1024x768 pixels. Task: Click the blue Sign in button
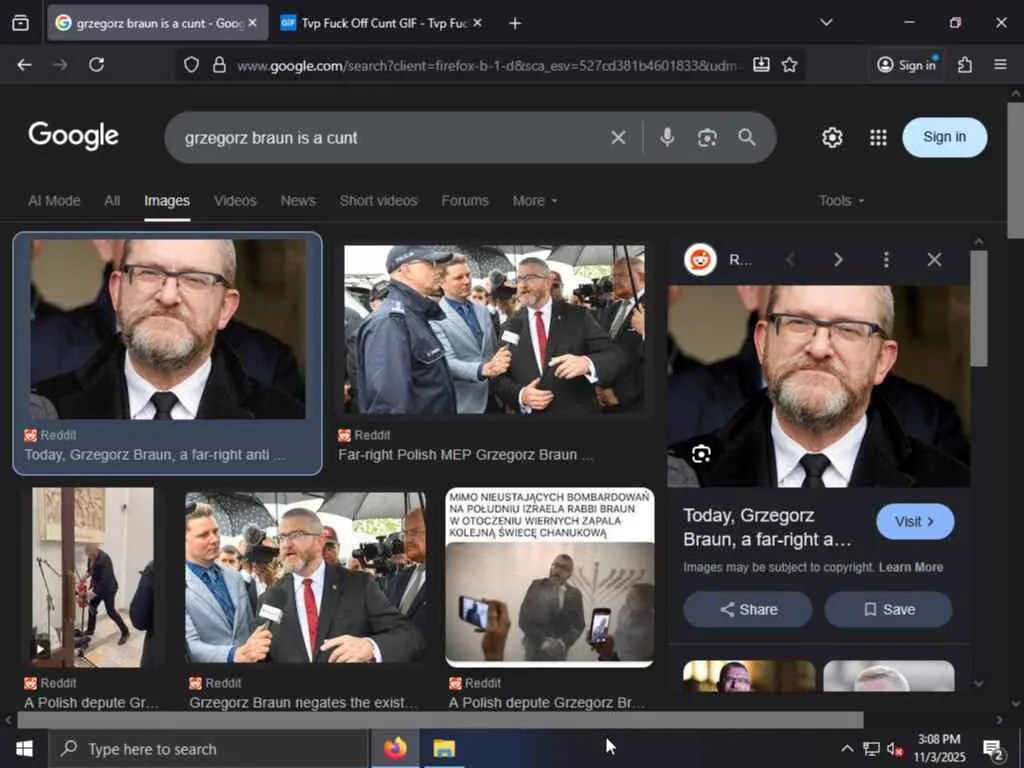(944, 137)
